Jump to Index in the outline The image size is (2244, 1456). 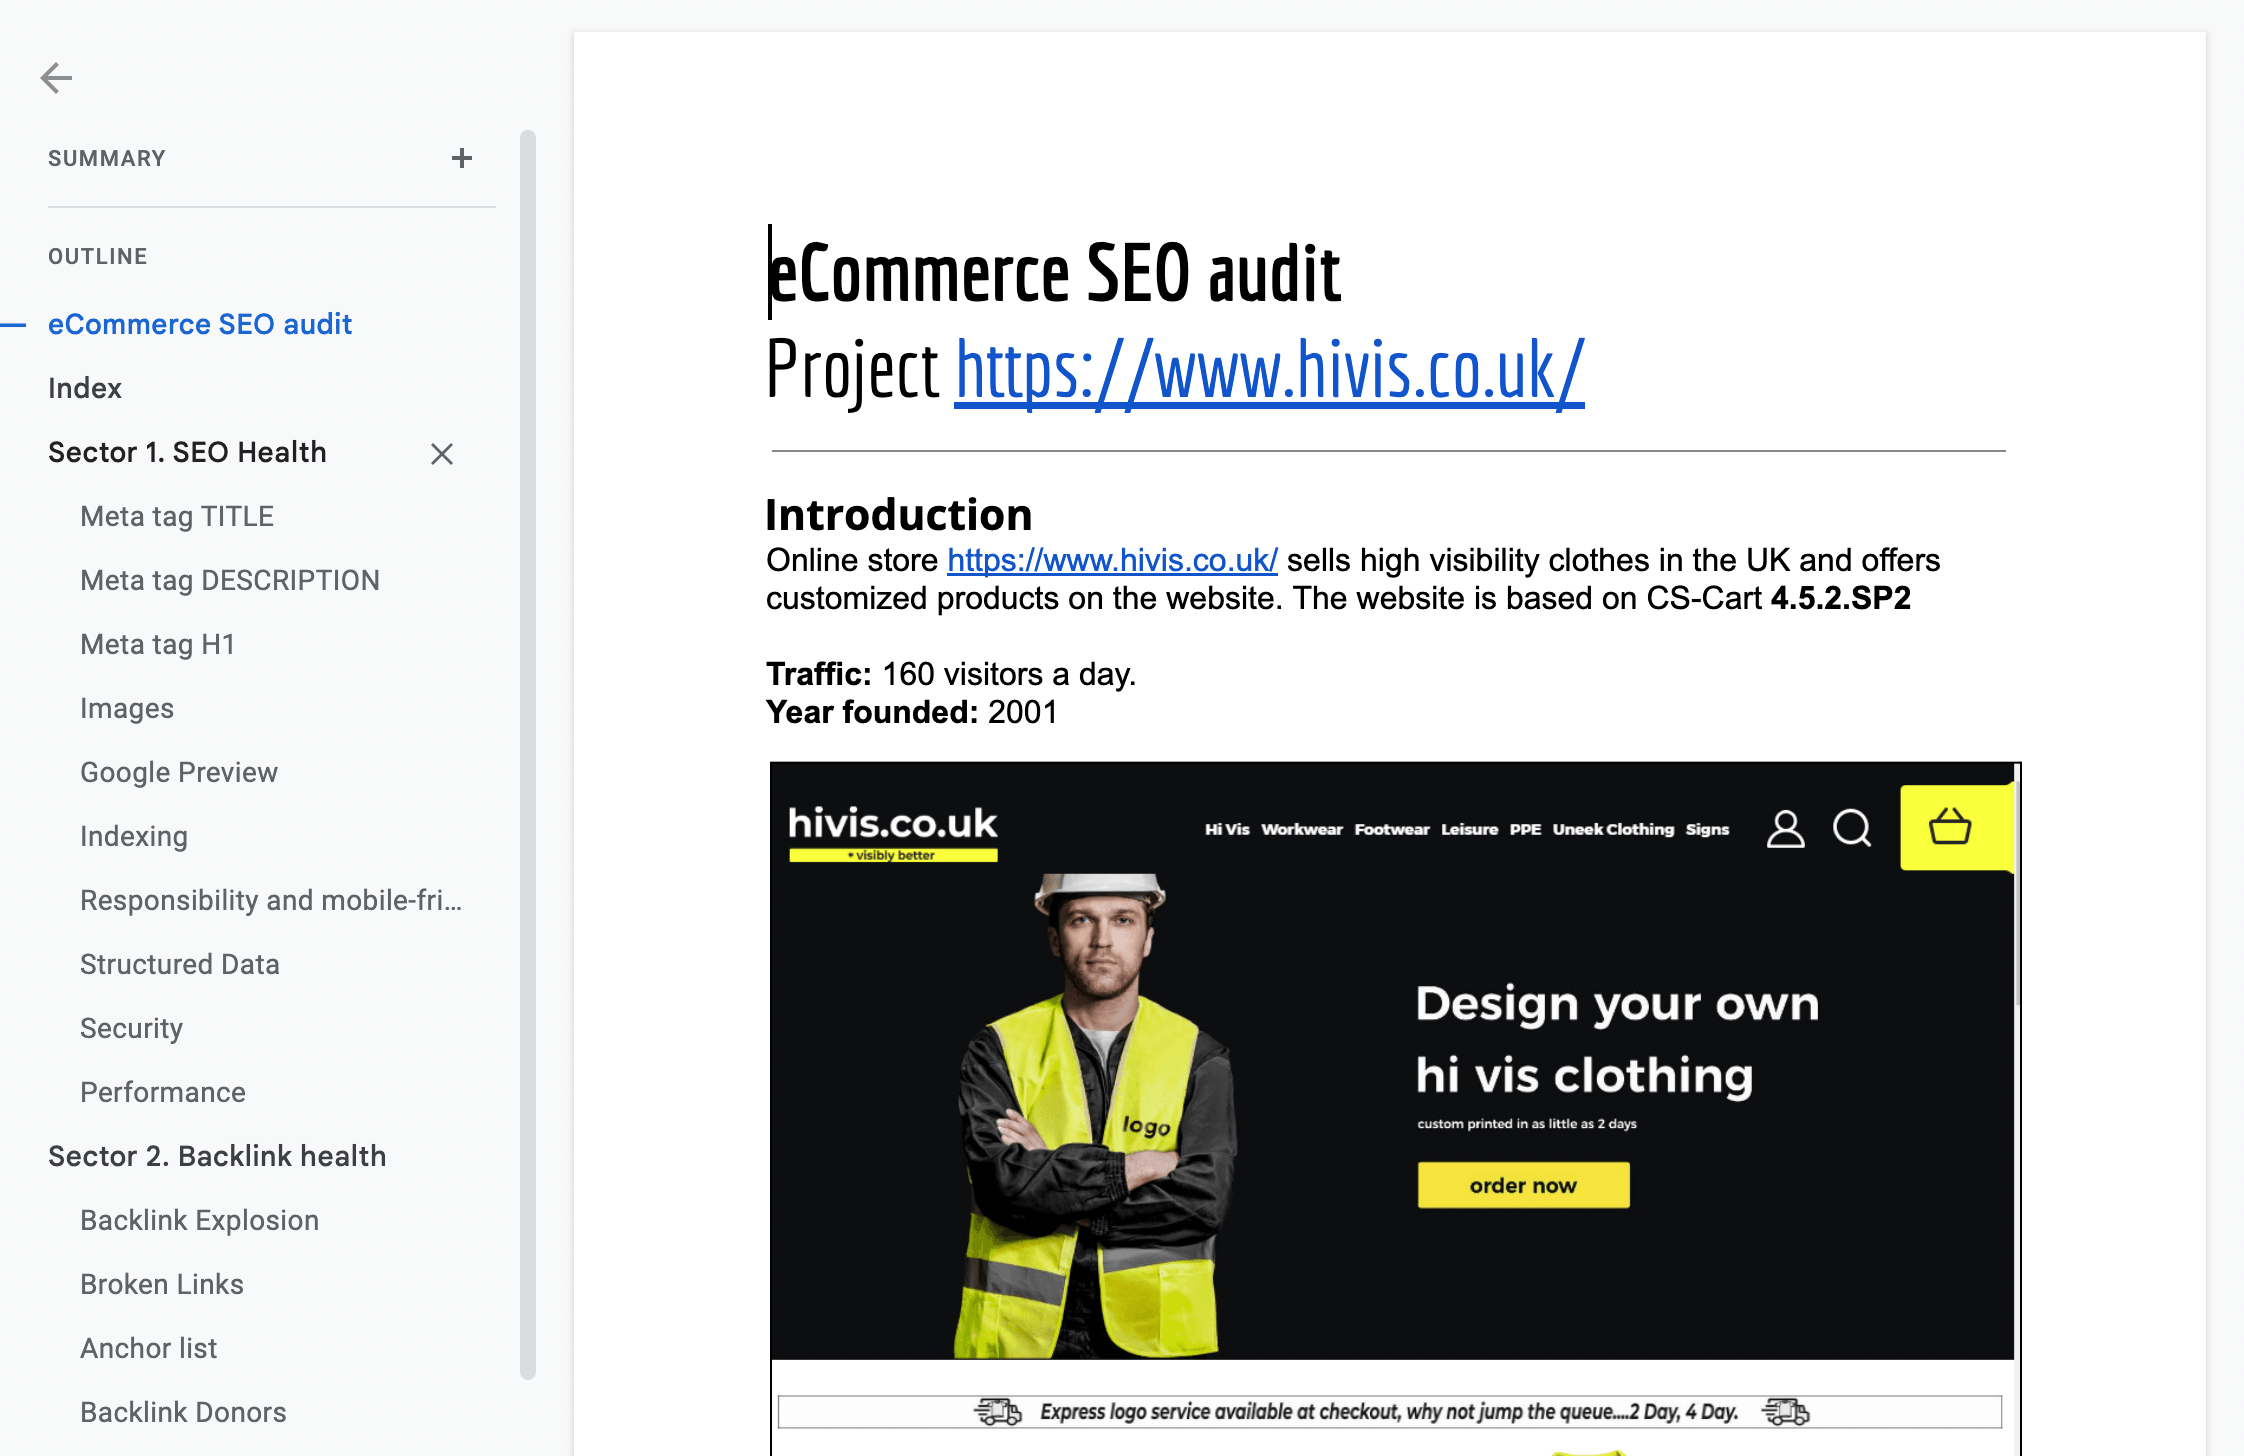[85, 388]
